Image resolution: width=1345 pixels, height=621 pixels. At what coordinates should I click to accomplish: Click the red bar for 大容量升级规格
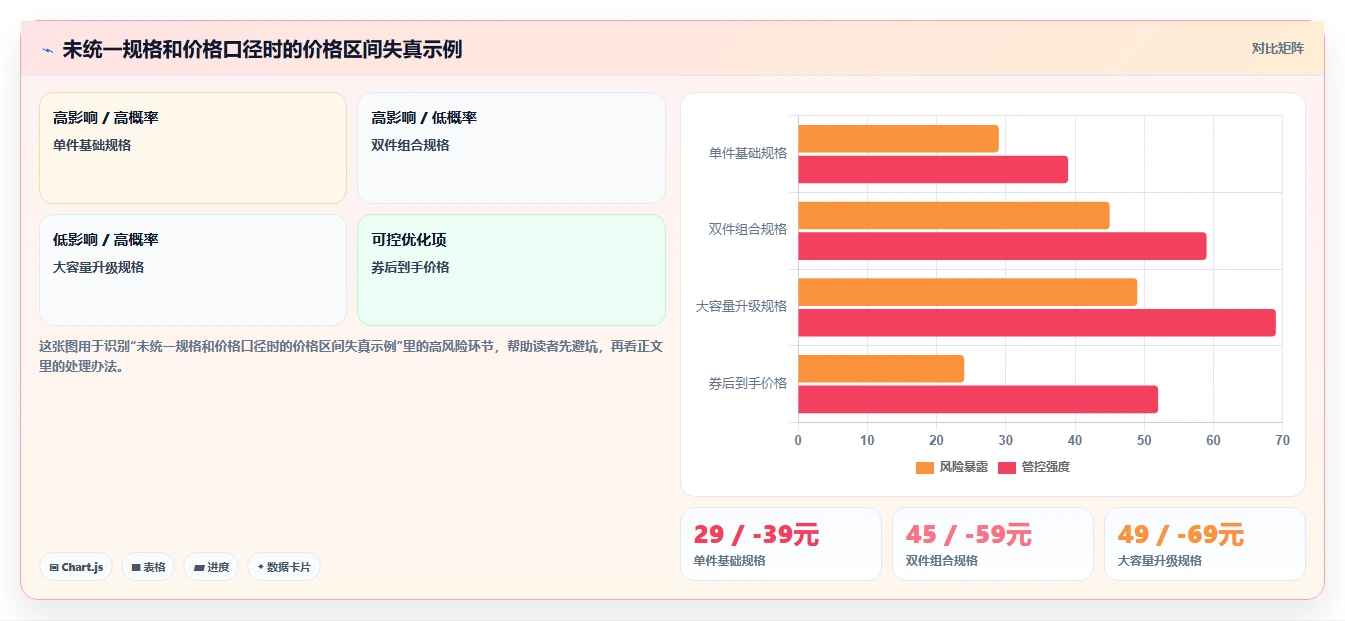pyautogui.click(x=1037, y=323)
